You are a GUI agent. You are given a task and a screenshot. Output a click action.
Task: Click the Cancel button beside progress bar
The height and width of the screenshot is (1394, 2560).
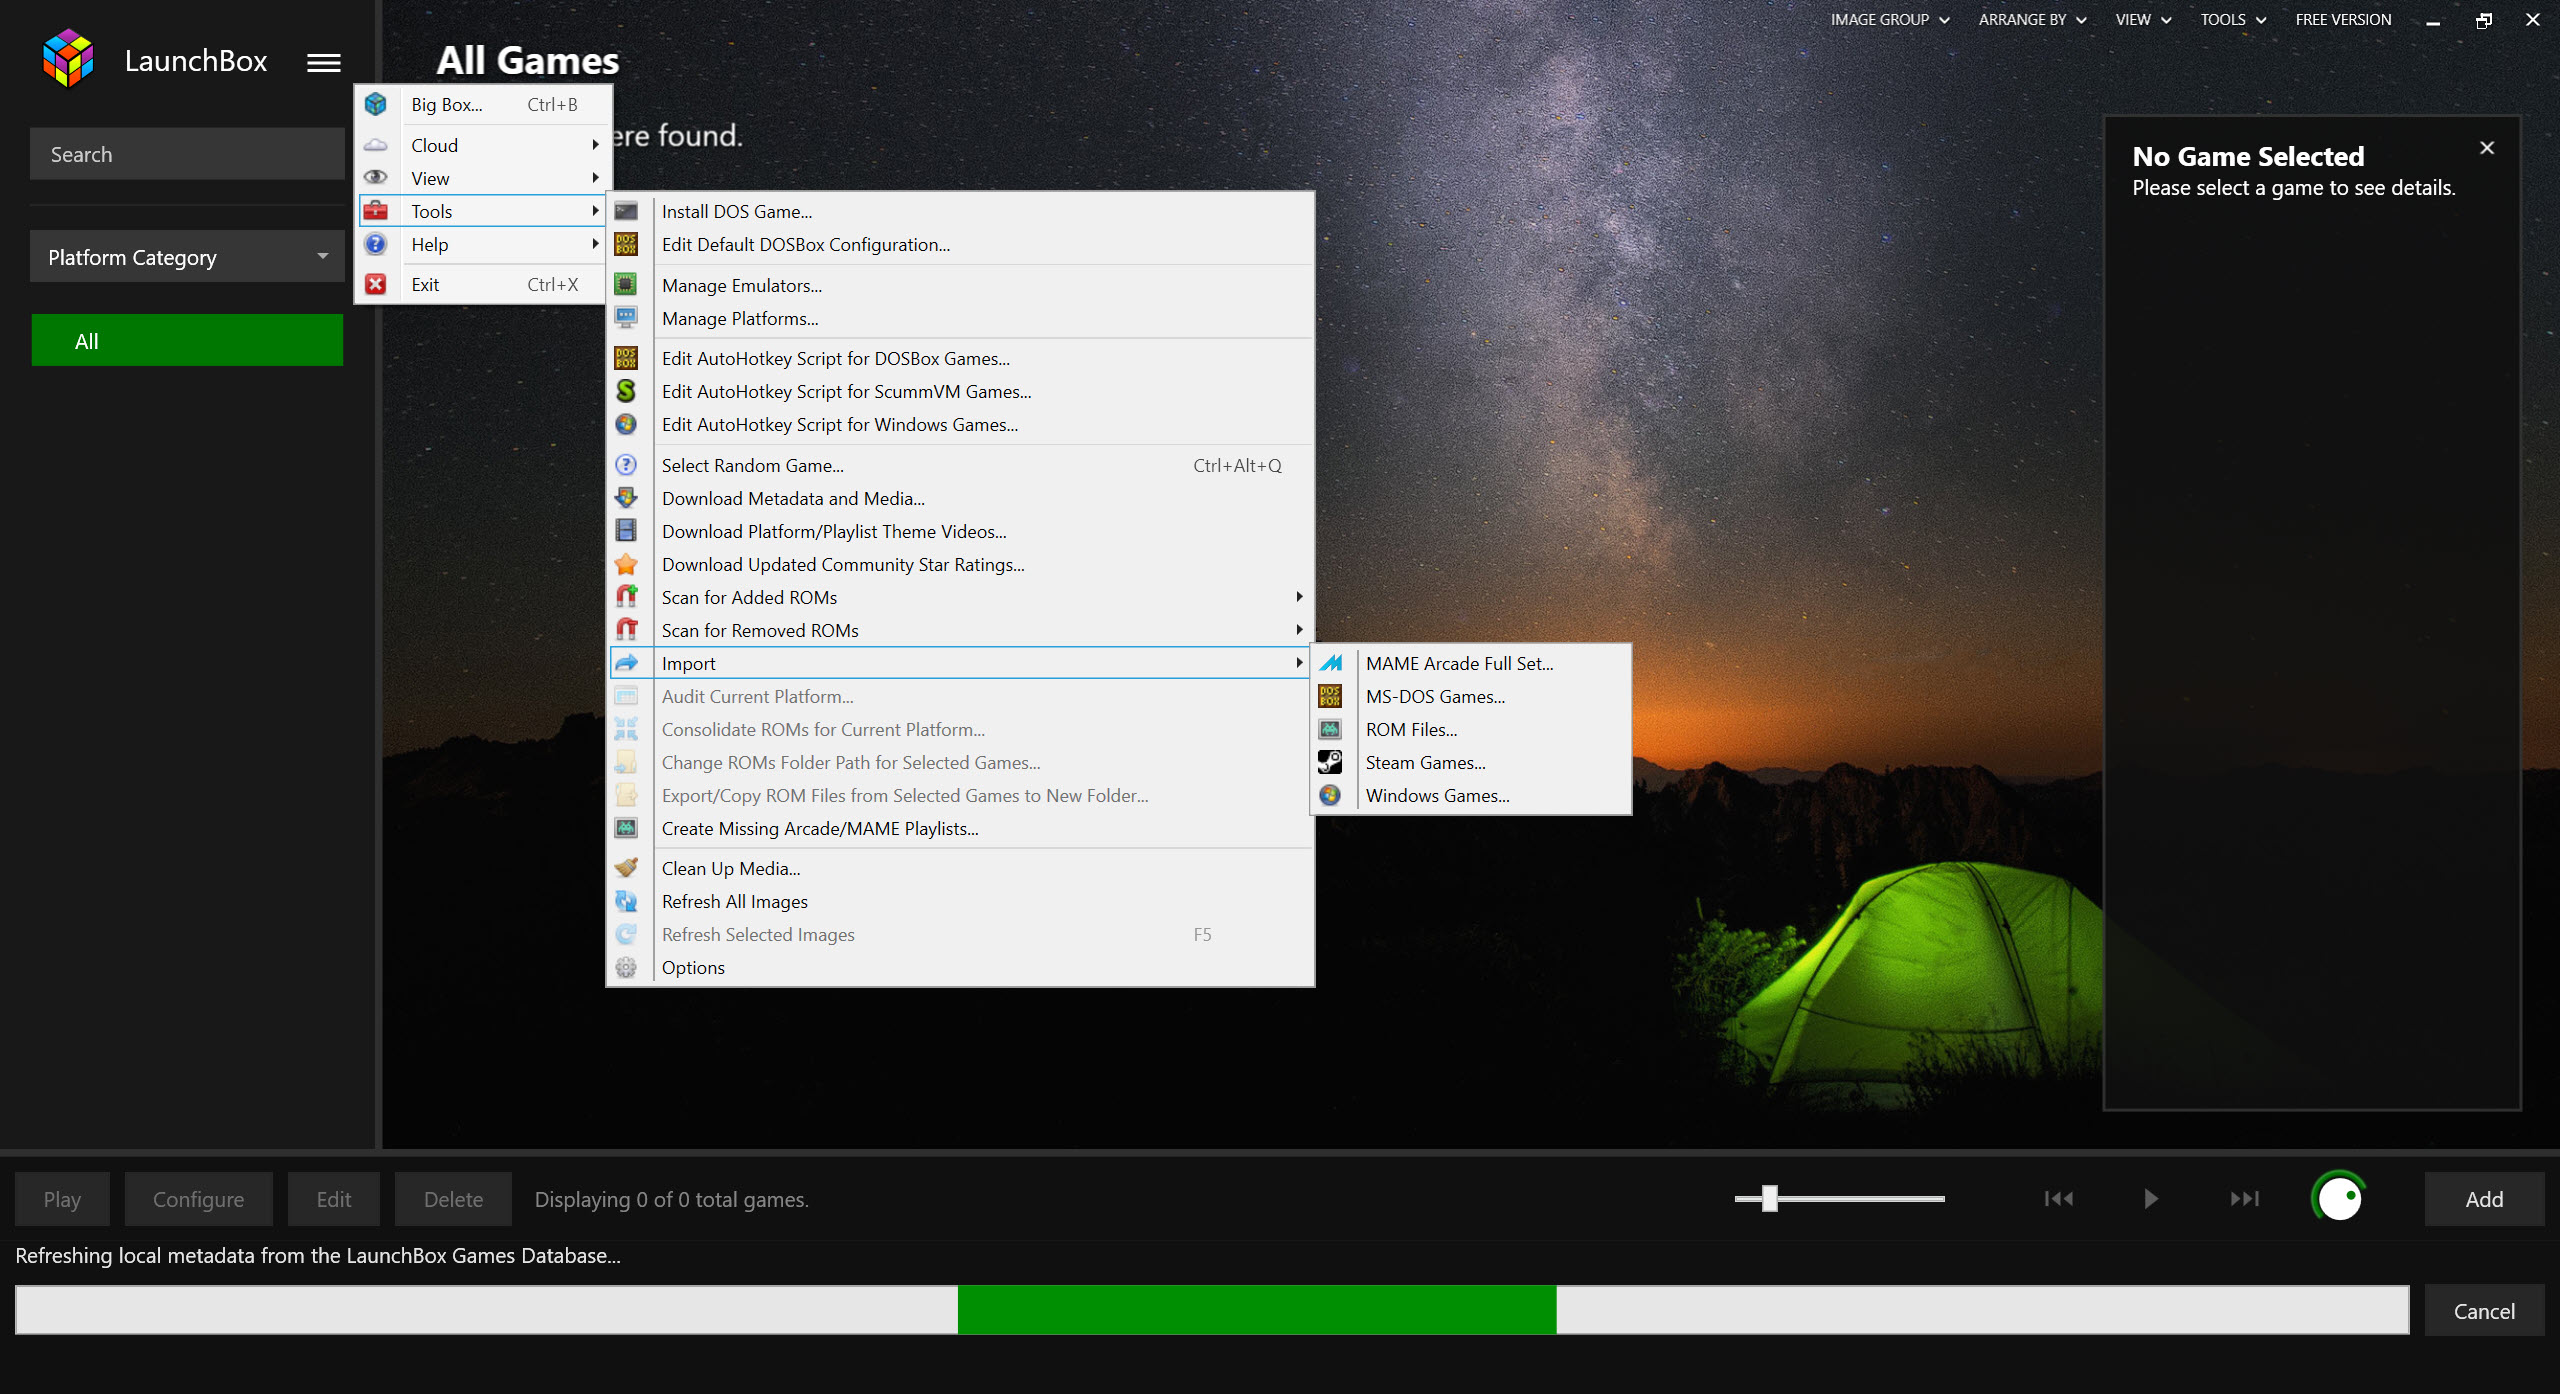[x=2484, y=1310]
